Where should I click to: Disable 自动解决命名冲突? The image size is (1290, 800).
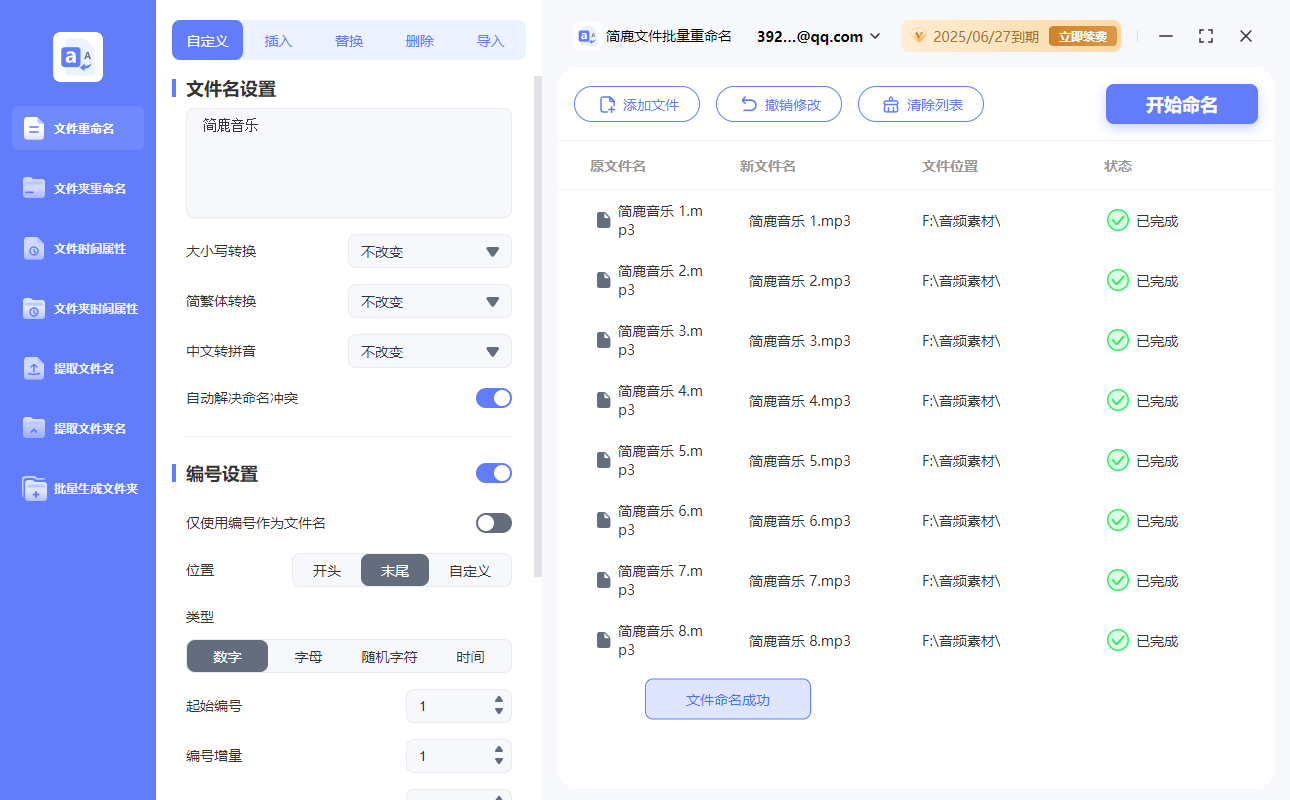click(x=493, y=397)
